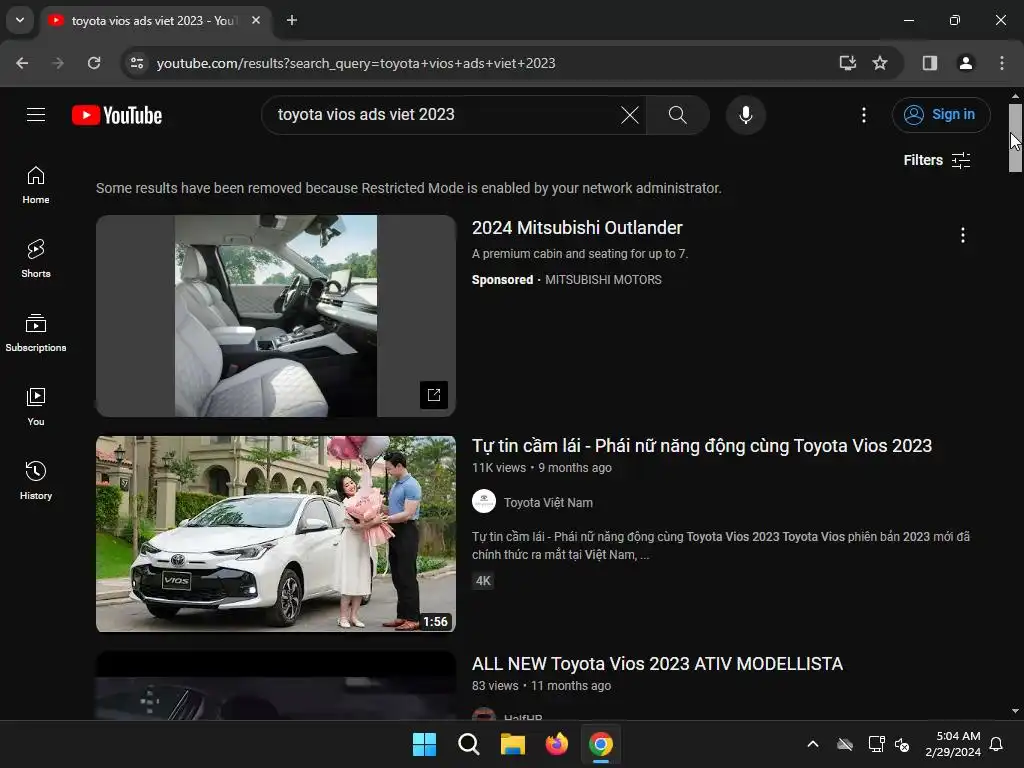This screenshot has height=768, width=1024.
Task: Toggle the Chrome side panel
Action: (929, 63)
